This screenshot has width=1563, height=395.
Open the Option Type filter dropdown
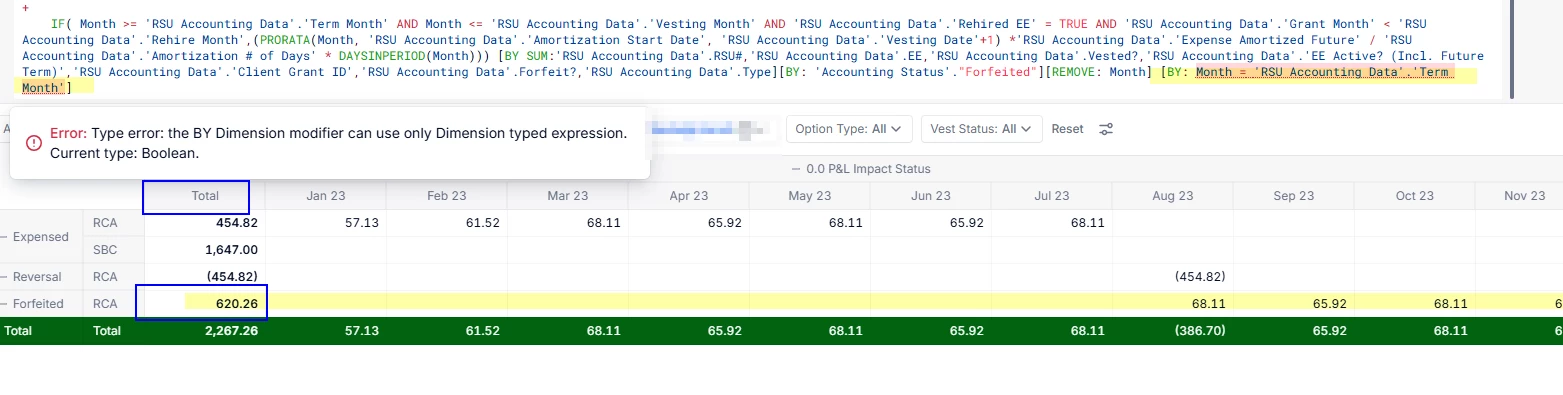pyautogui.click(x=849, y=129)
